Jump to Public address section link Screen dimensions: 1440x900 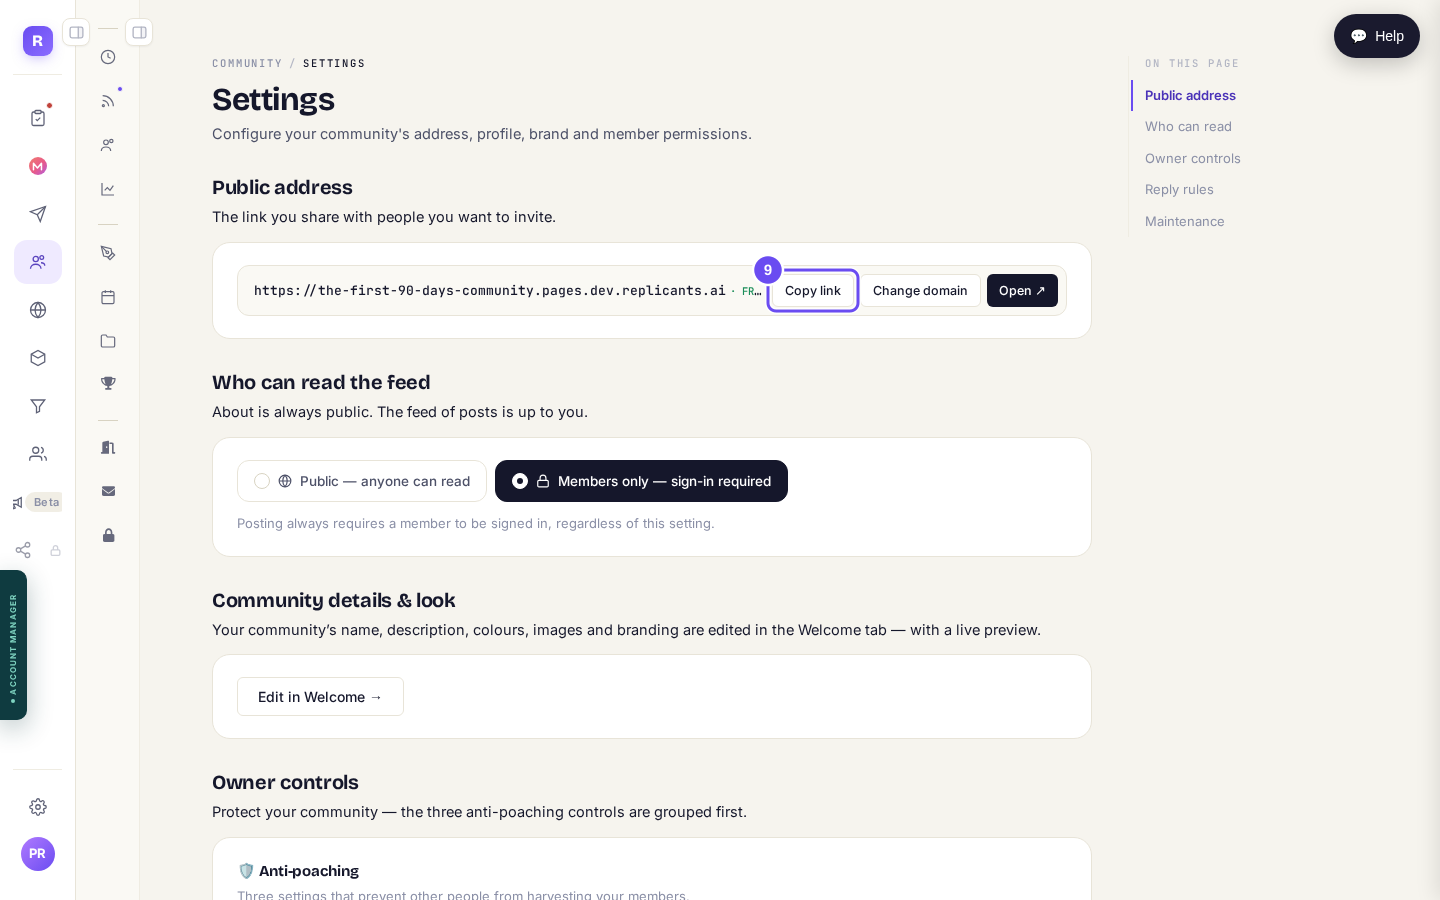(x=1190, y=95)
